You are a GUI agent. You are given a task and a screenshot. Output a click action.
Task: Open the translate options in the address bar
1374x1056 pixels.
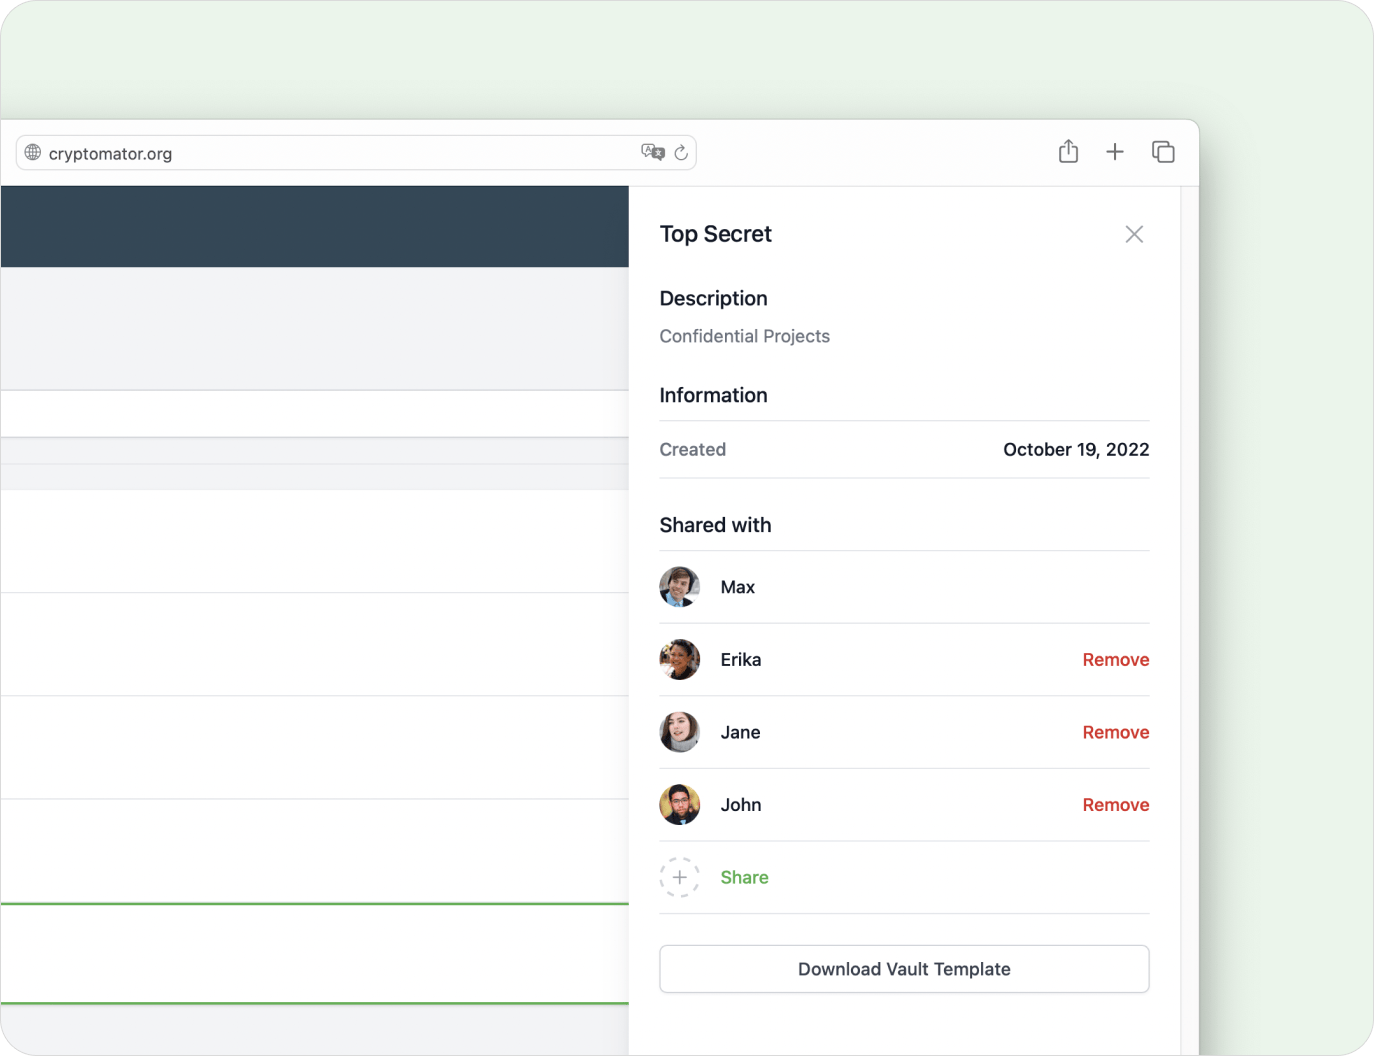point(653,152)
